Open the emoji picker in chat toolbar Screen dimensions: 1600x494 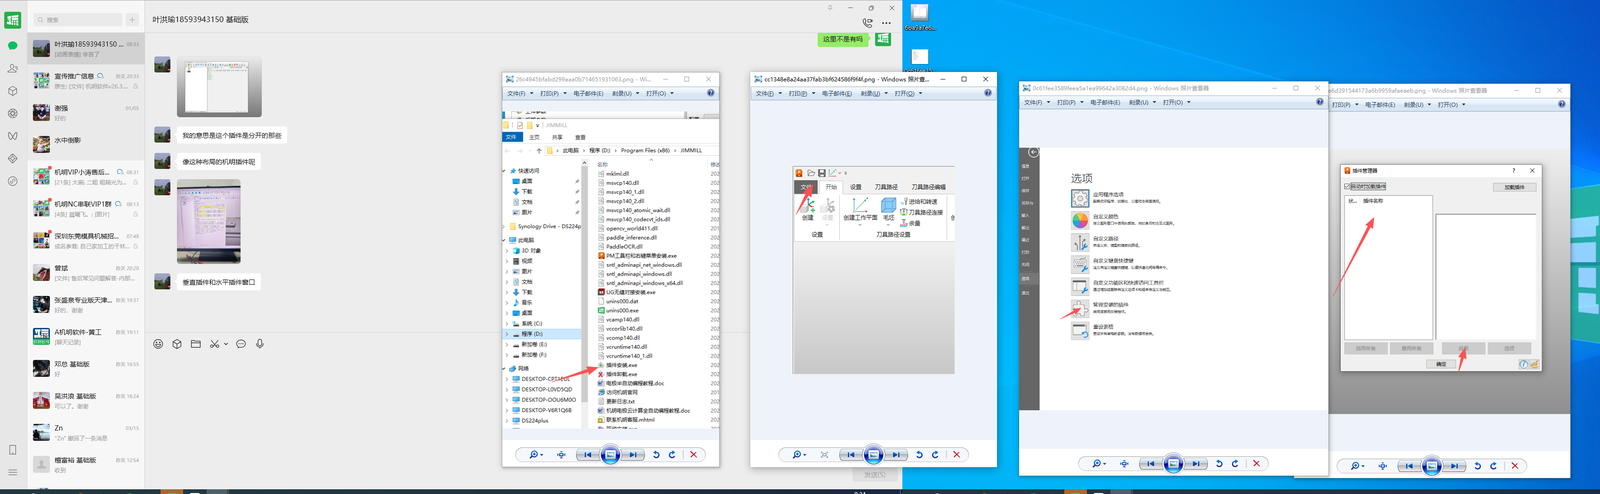click(x=158, y=344)
